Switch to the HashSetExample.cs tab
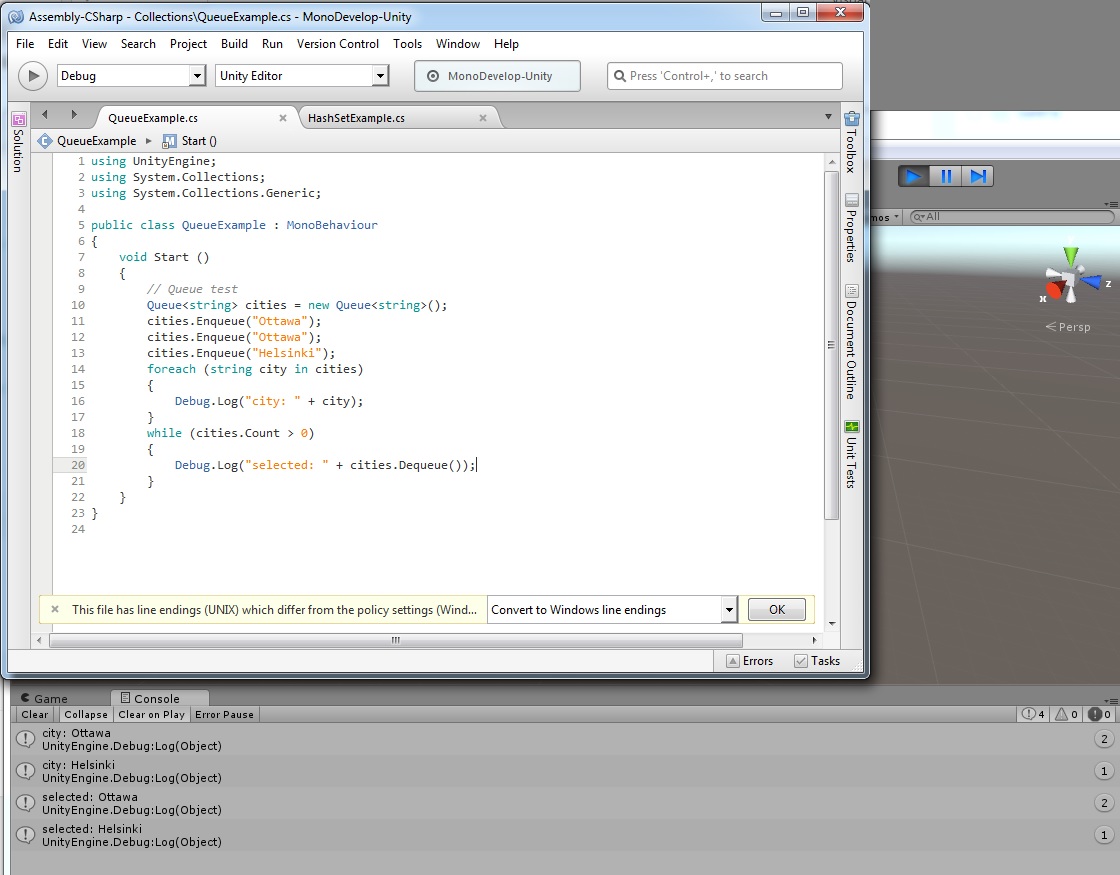This screenshot has height=875, width=1120. click(357, 118)
